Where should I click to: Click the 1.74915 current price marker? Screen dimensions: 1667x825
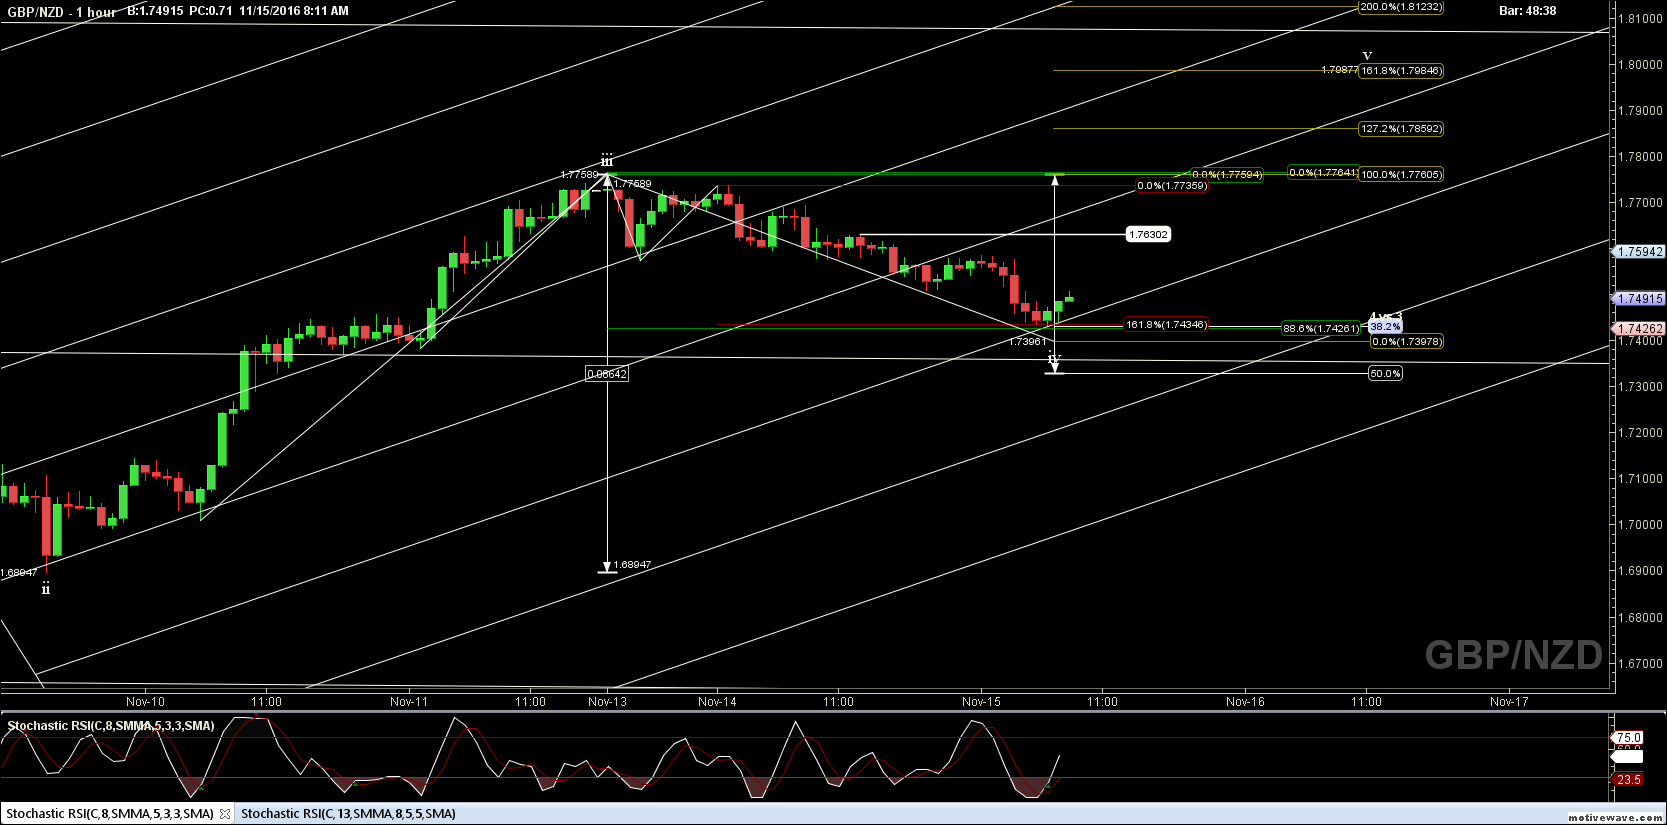pyautogui.click(x=1640, y=299)
